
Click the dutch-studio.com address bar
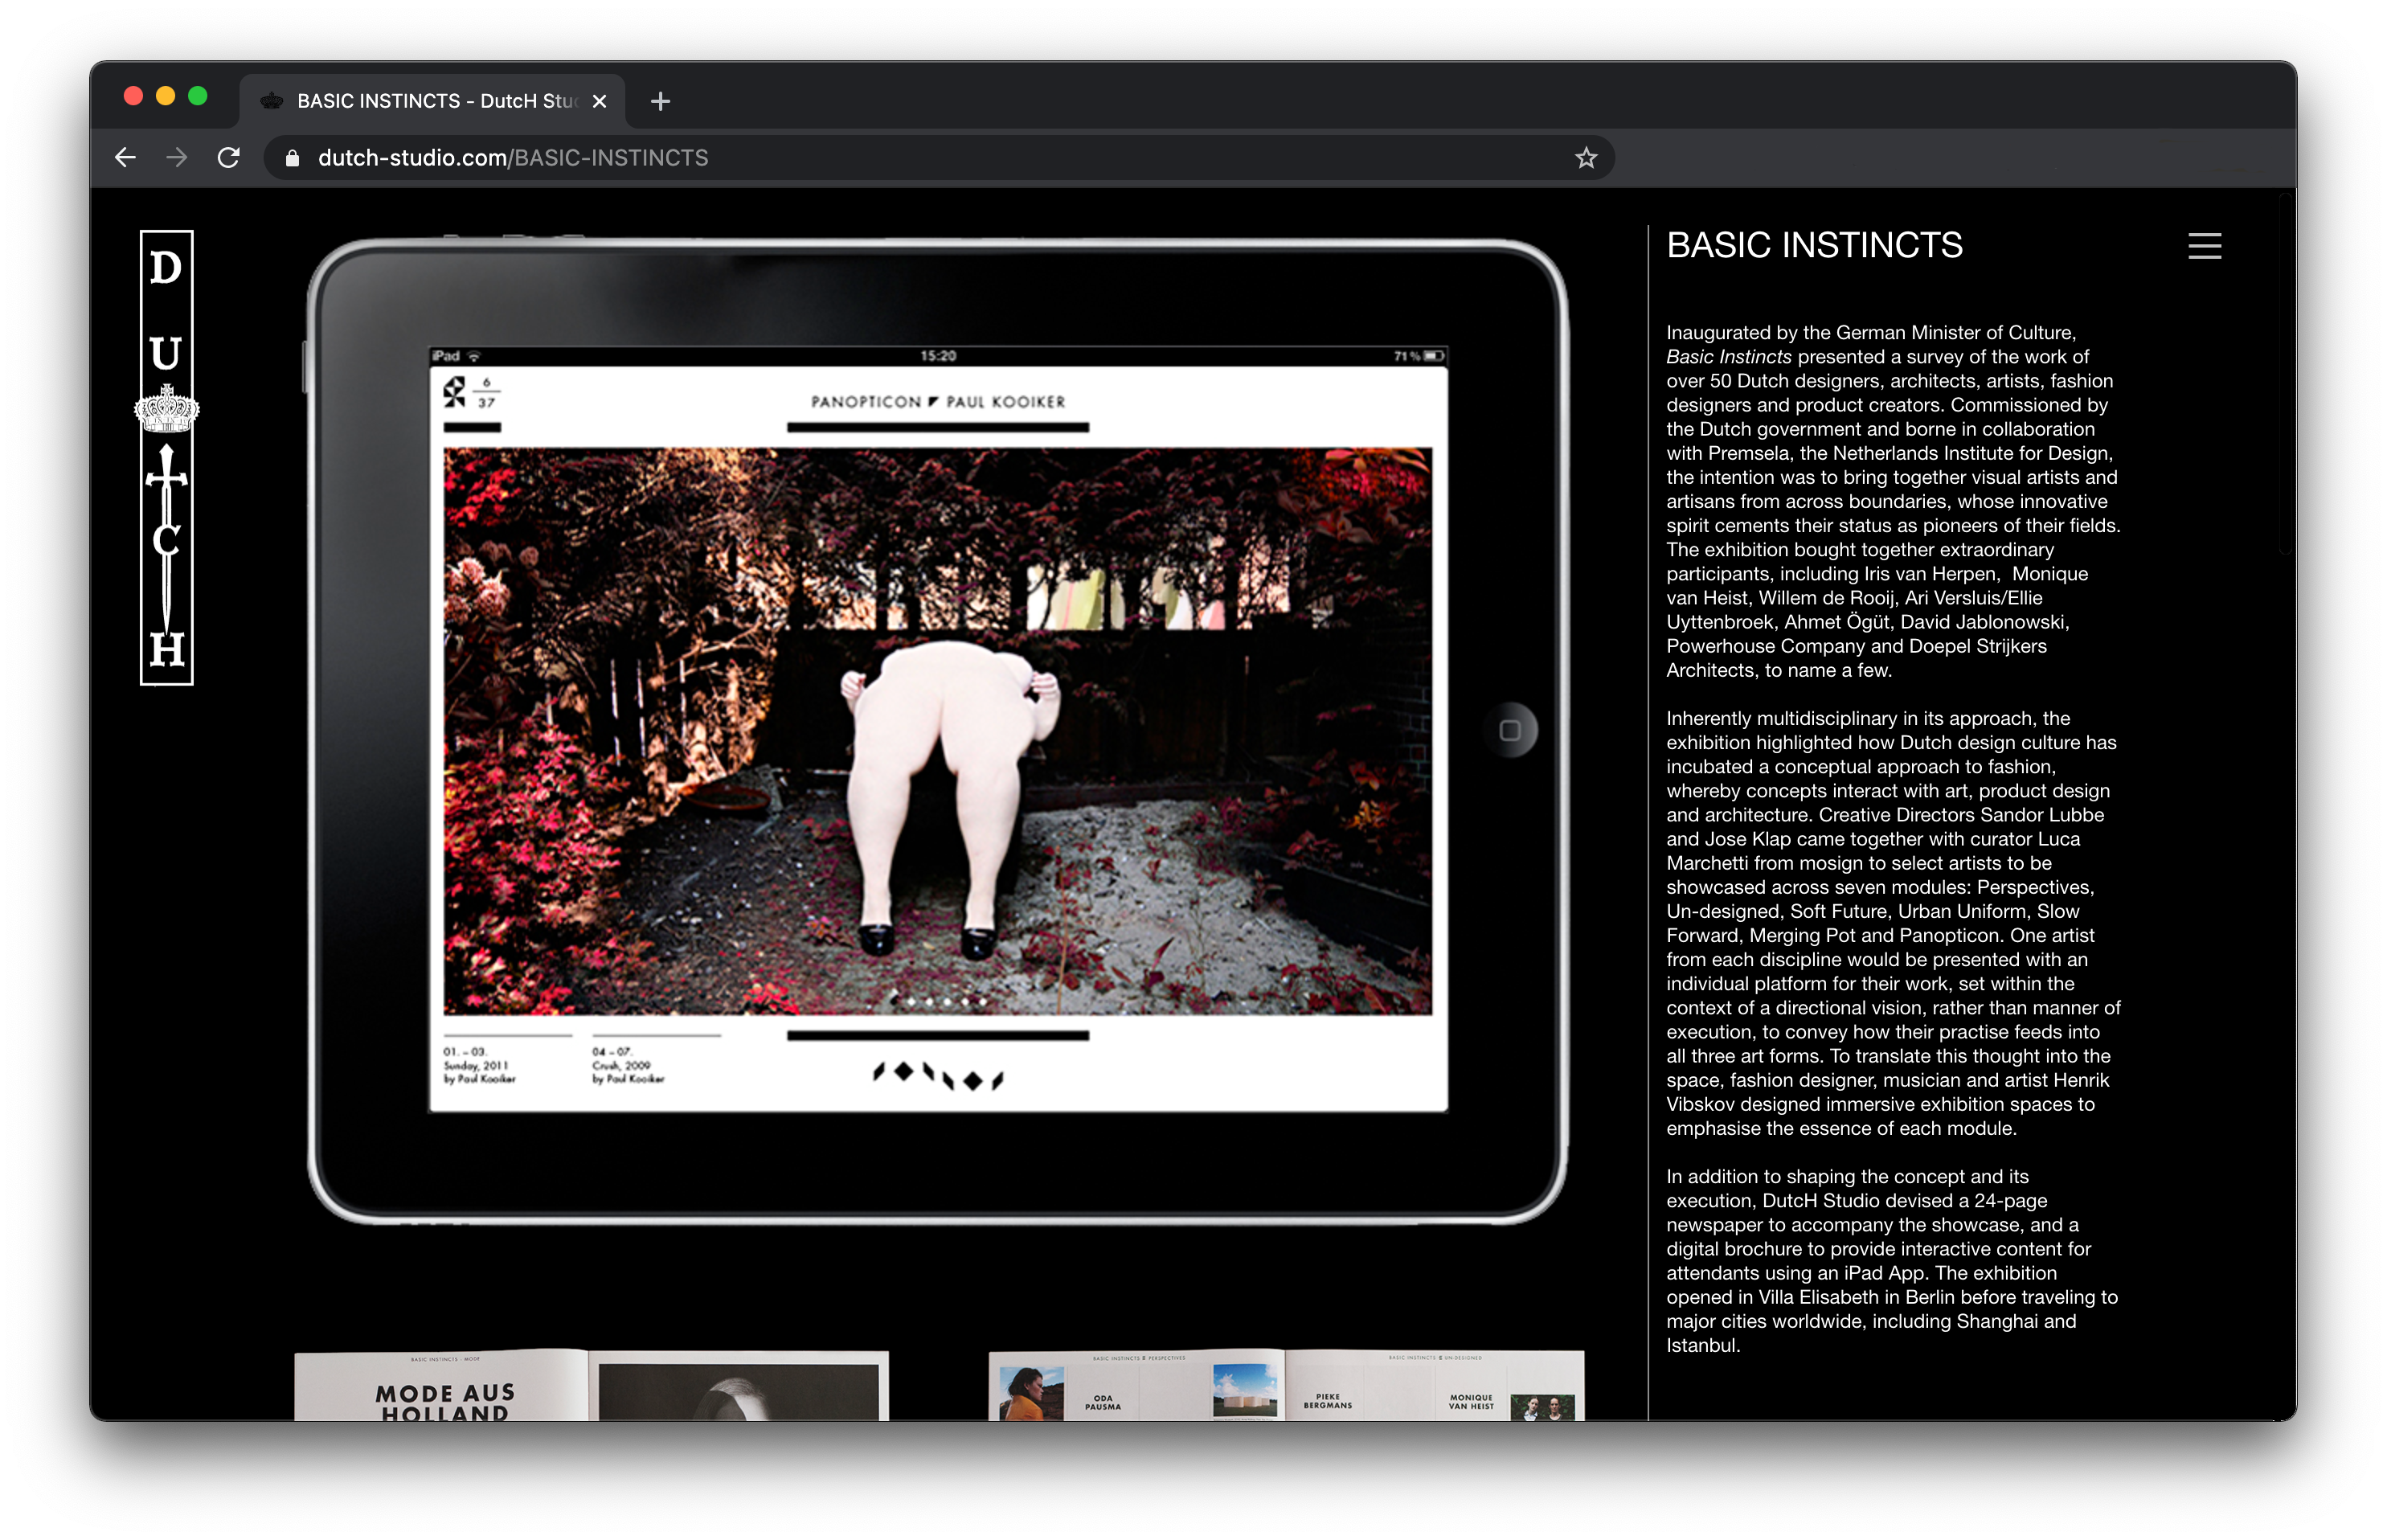coord(939,158)
